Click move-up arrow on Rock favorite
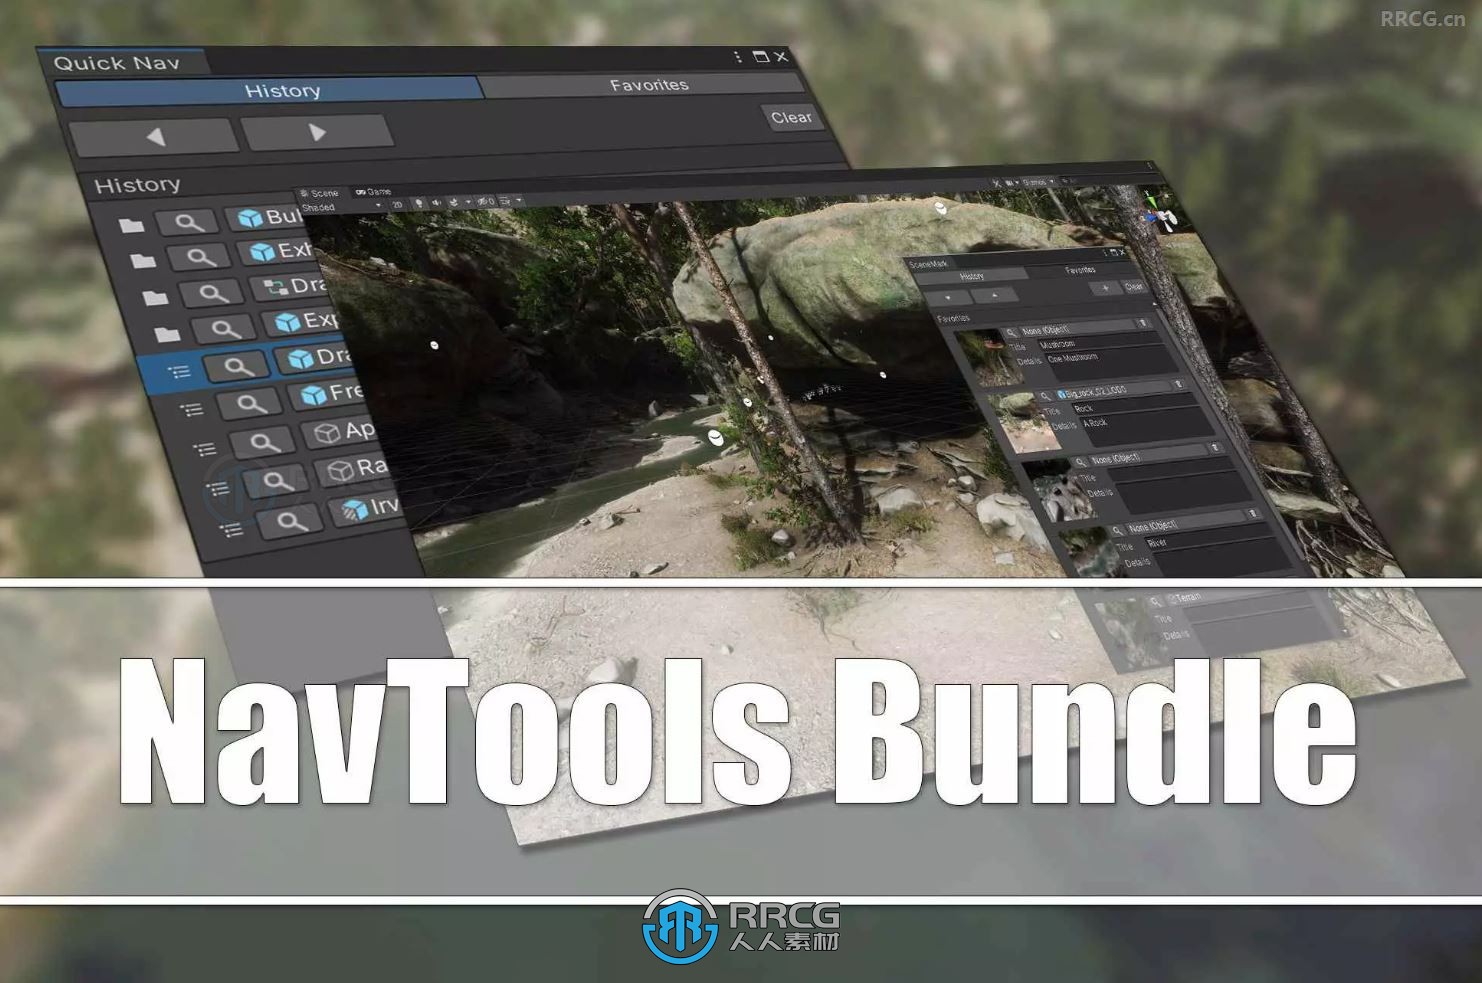This screenshot has height=983, width=1482. [x=1179, y=384]
